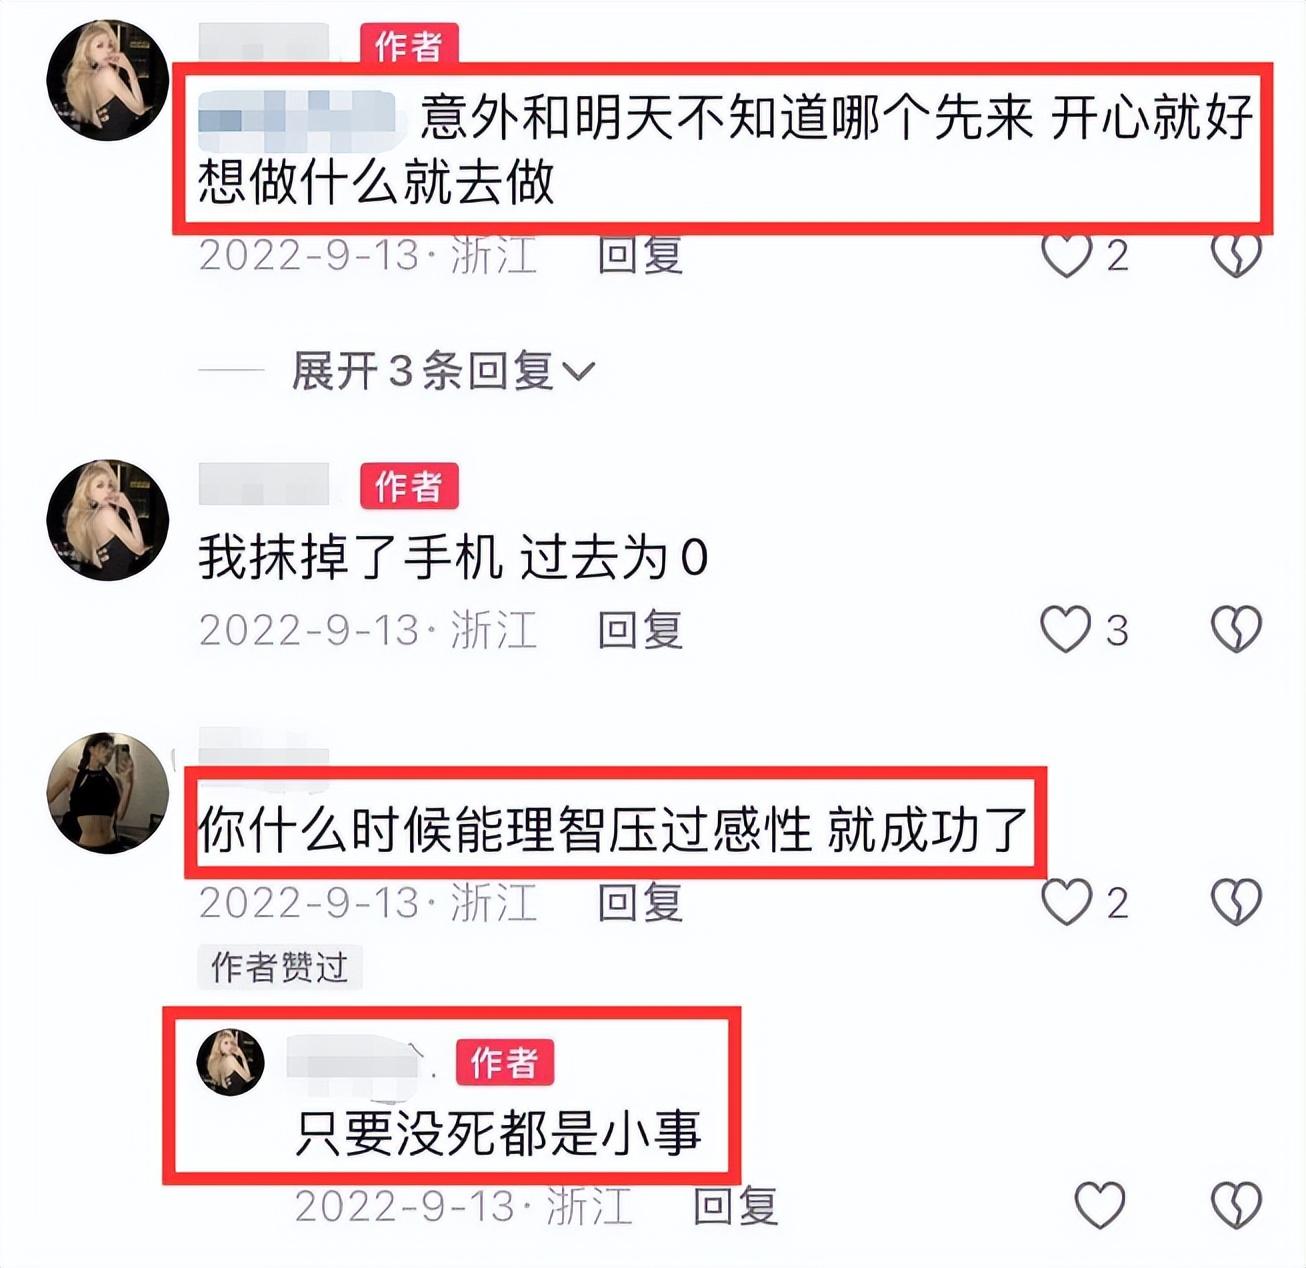Reply to '我抹掉了手机 过去为0'
Image resolution: width=1306 pixels, height=1268 pixels.
pyautogui.click(x=640, y=630)
